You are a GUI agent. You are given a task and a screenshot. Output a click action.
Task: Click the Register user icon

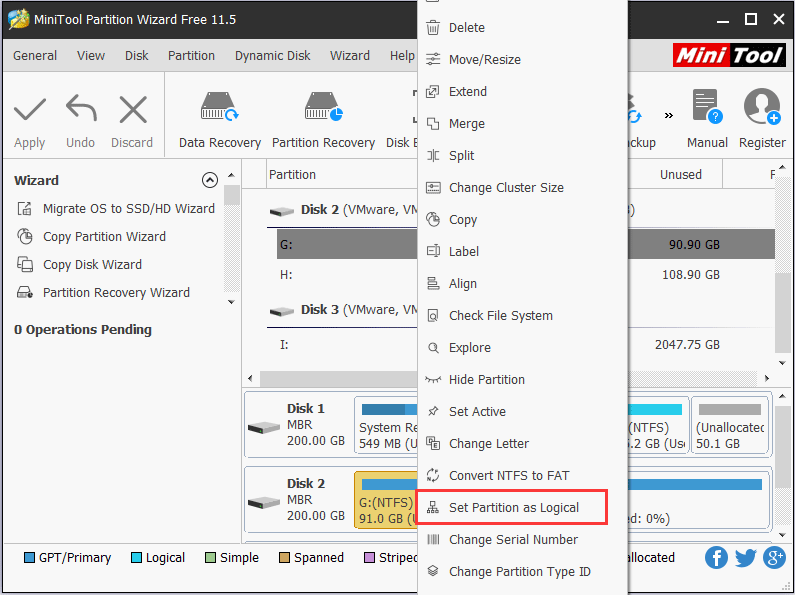[x=762, y=106]
